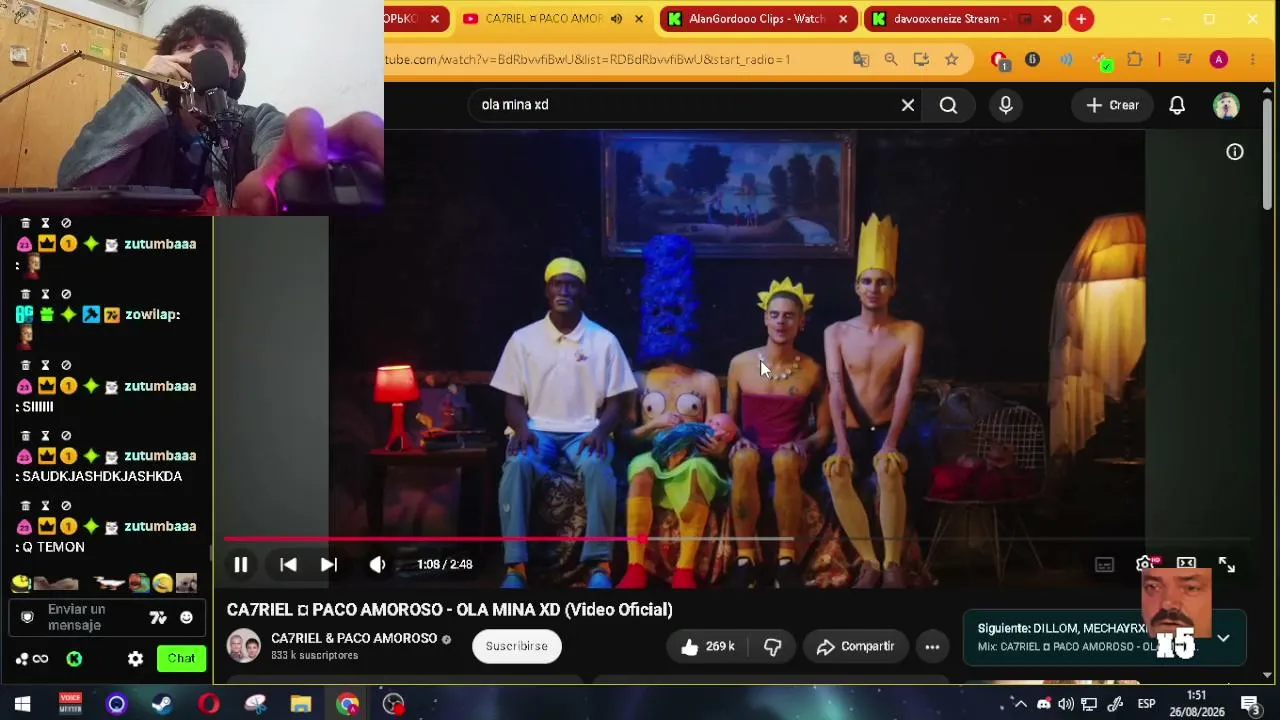Start voice search with microphone
The width and height of the screenshot is (1280, 720).
(1006, 105)
